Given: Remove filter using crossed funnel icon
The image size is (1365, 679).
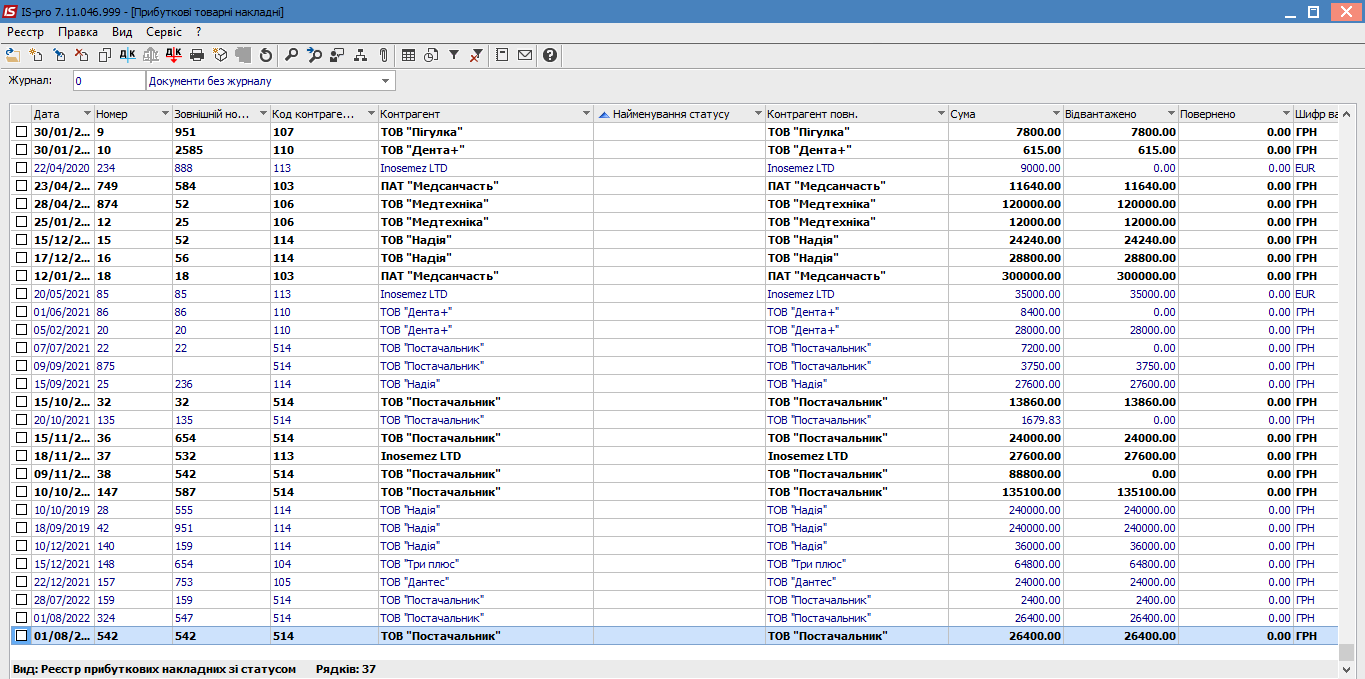Looking at the screenshot, I should pos(476,55).
